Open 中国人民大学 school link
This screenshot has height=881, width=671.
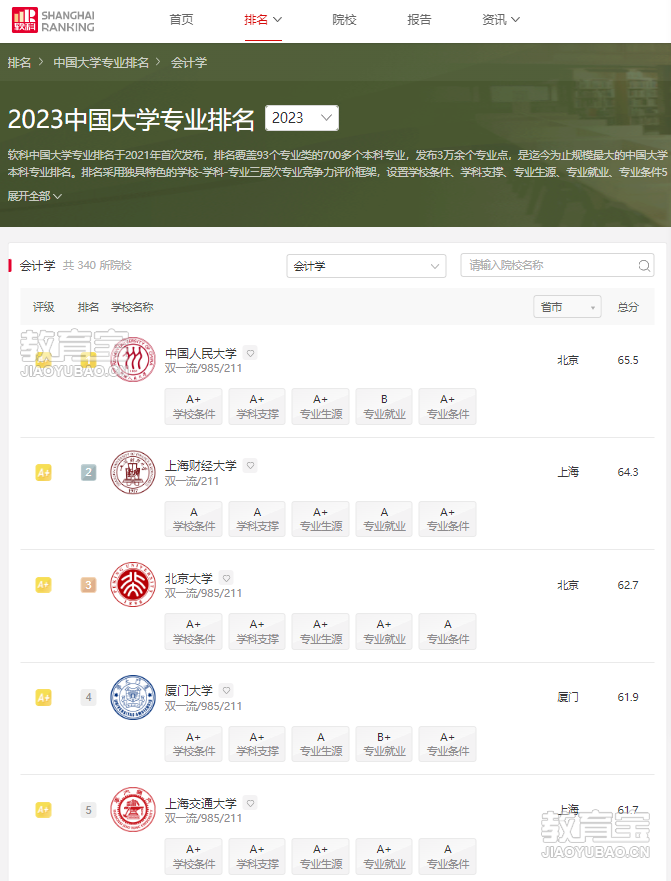coord(201,353)
